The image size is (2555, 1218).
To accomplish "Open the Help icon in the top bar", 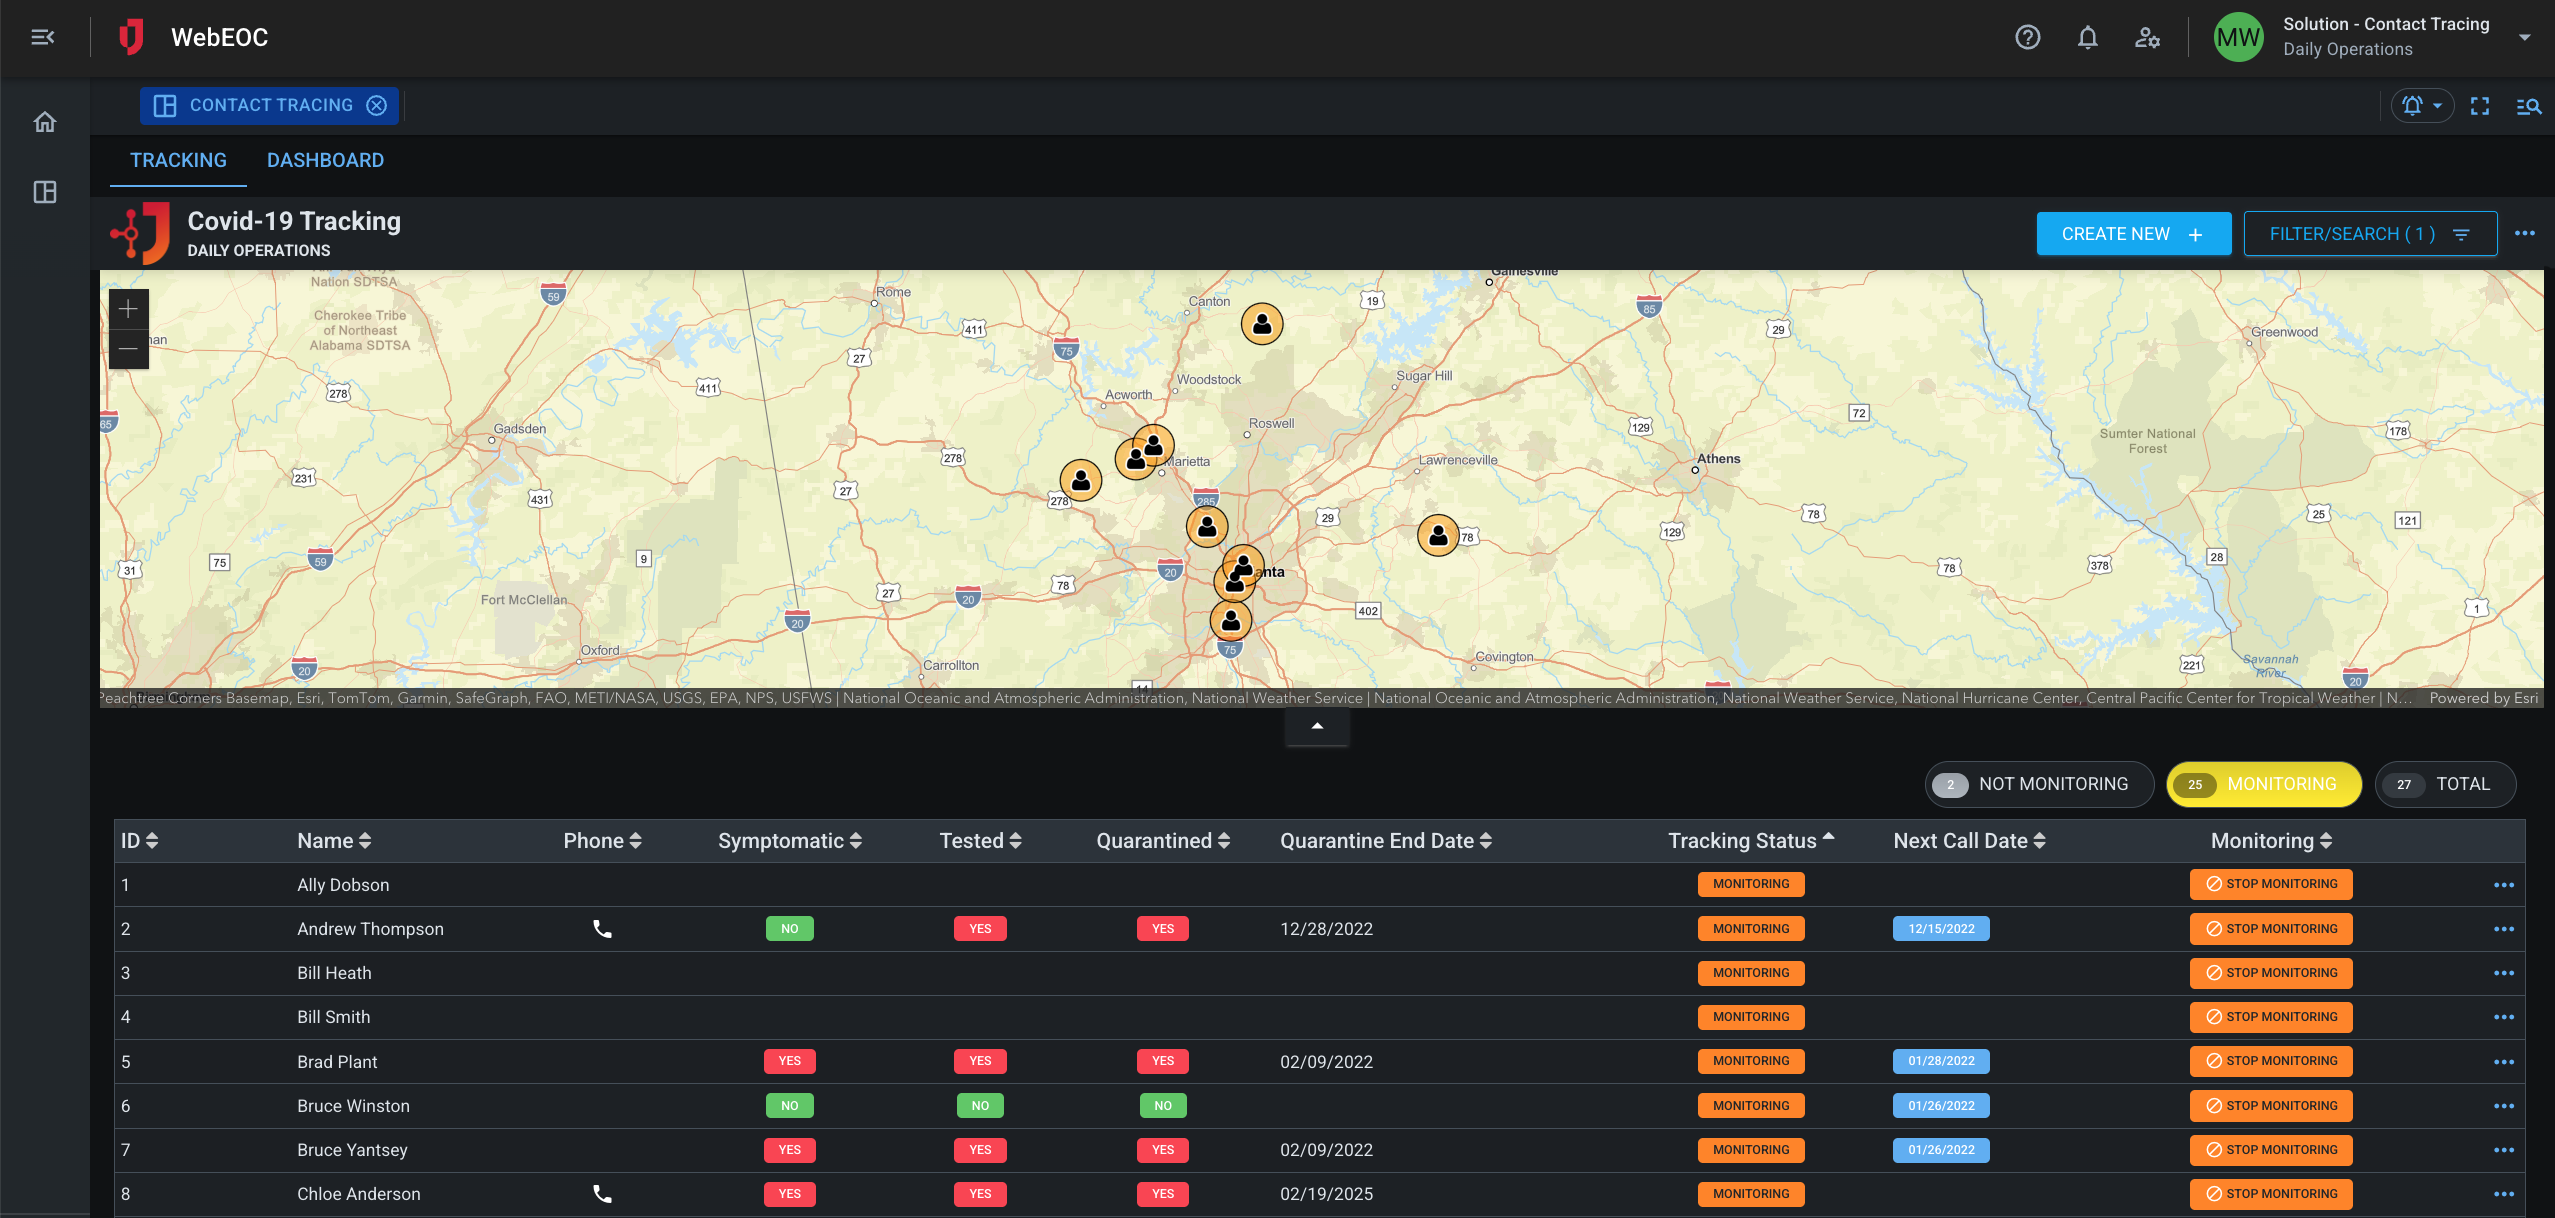I will pyautogui.click(x=2027, y=37).
